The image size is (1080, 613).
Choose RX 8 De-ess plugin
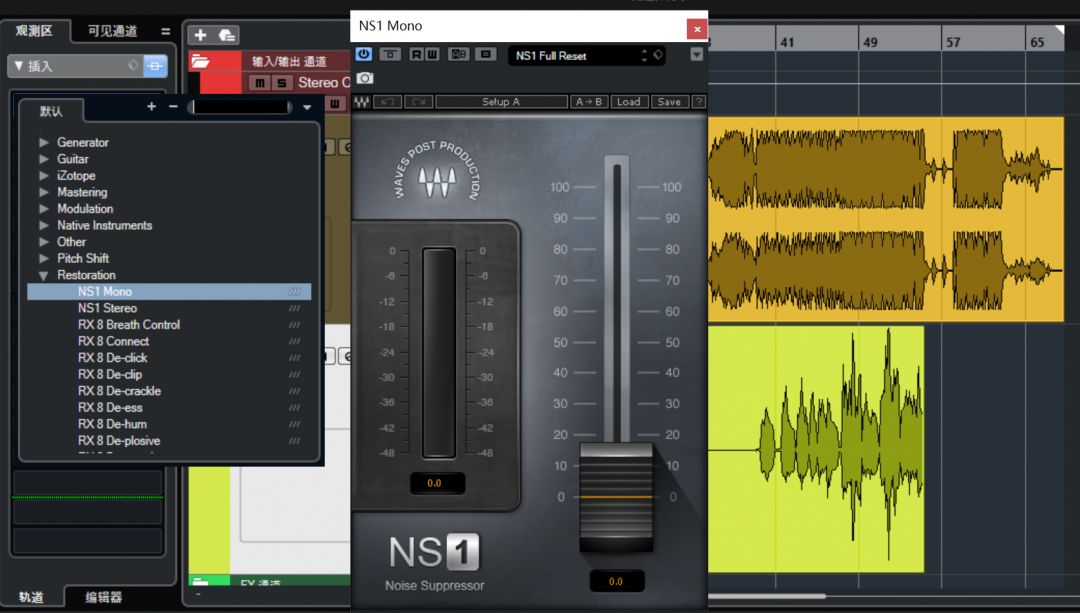[x=169, y=407]
